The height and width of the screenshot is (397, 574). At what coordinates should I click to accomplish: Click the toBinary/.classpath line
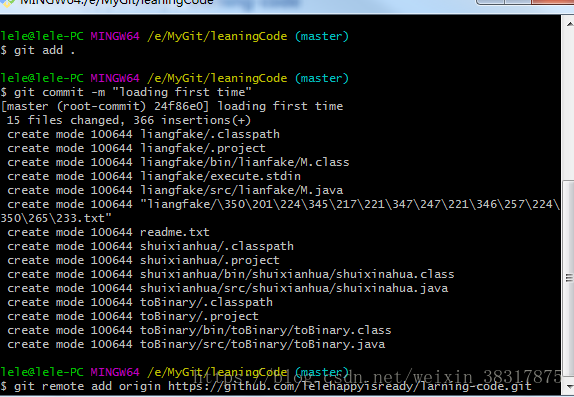(x=140, y=302)
